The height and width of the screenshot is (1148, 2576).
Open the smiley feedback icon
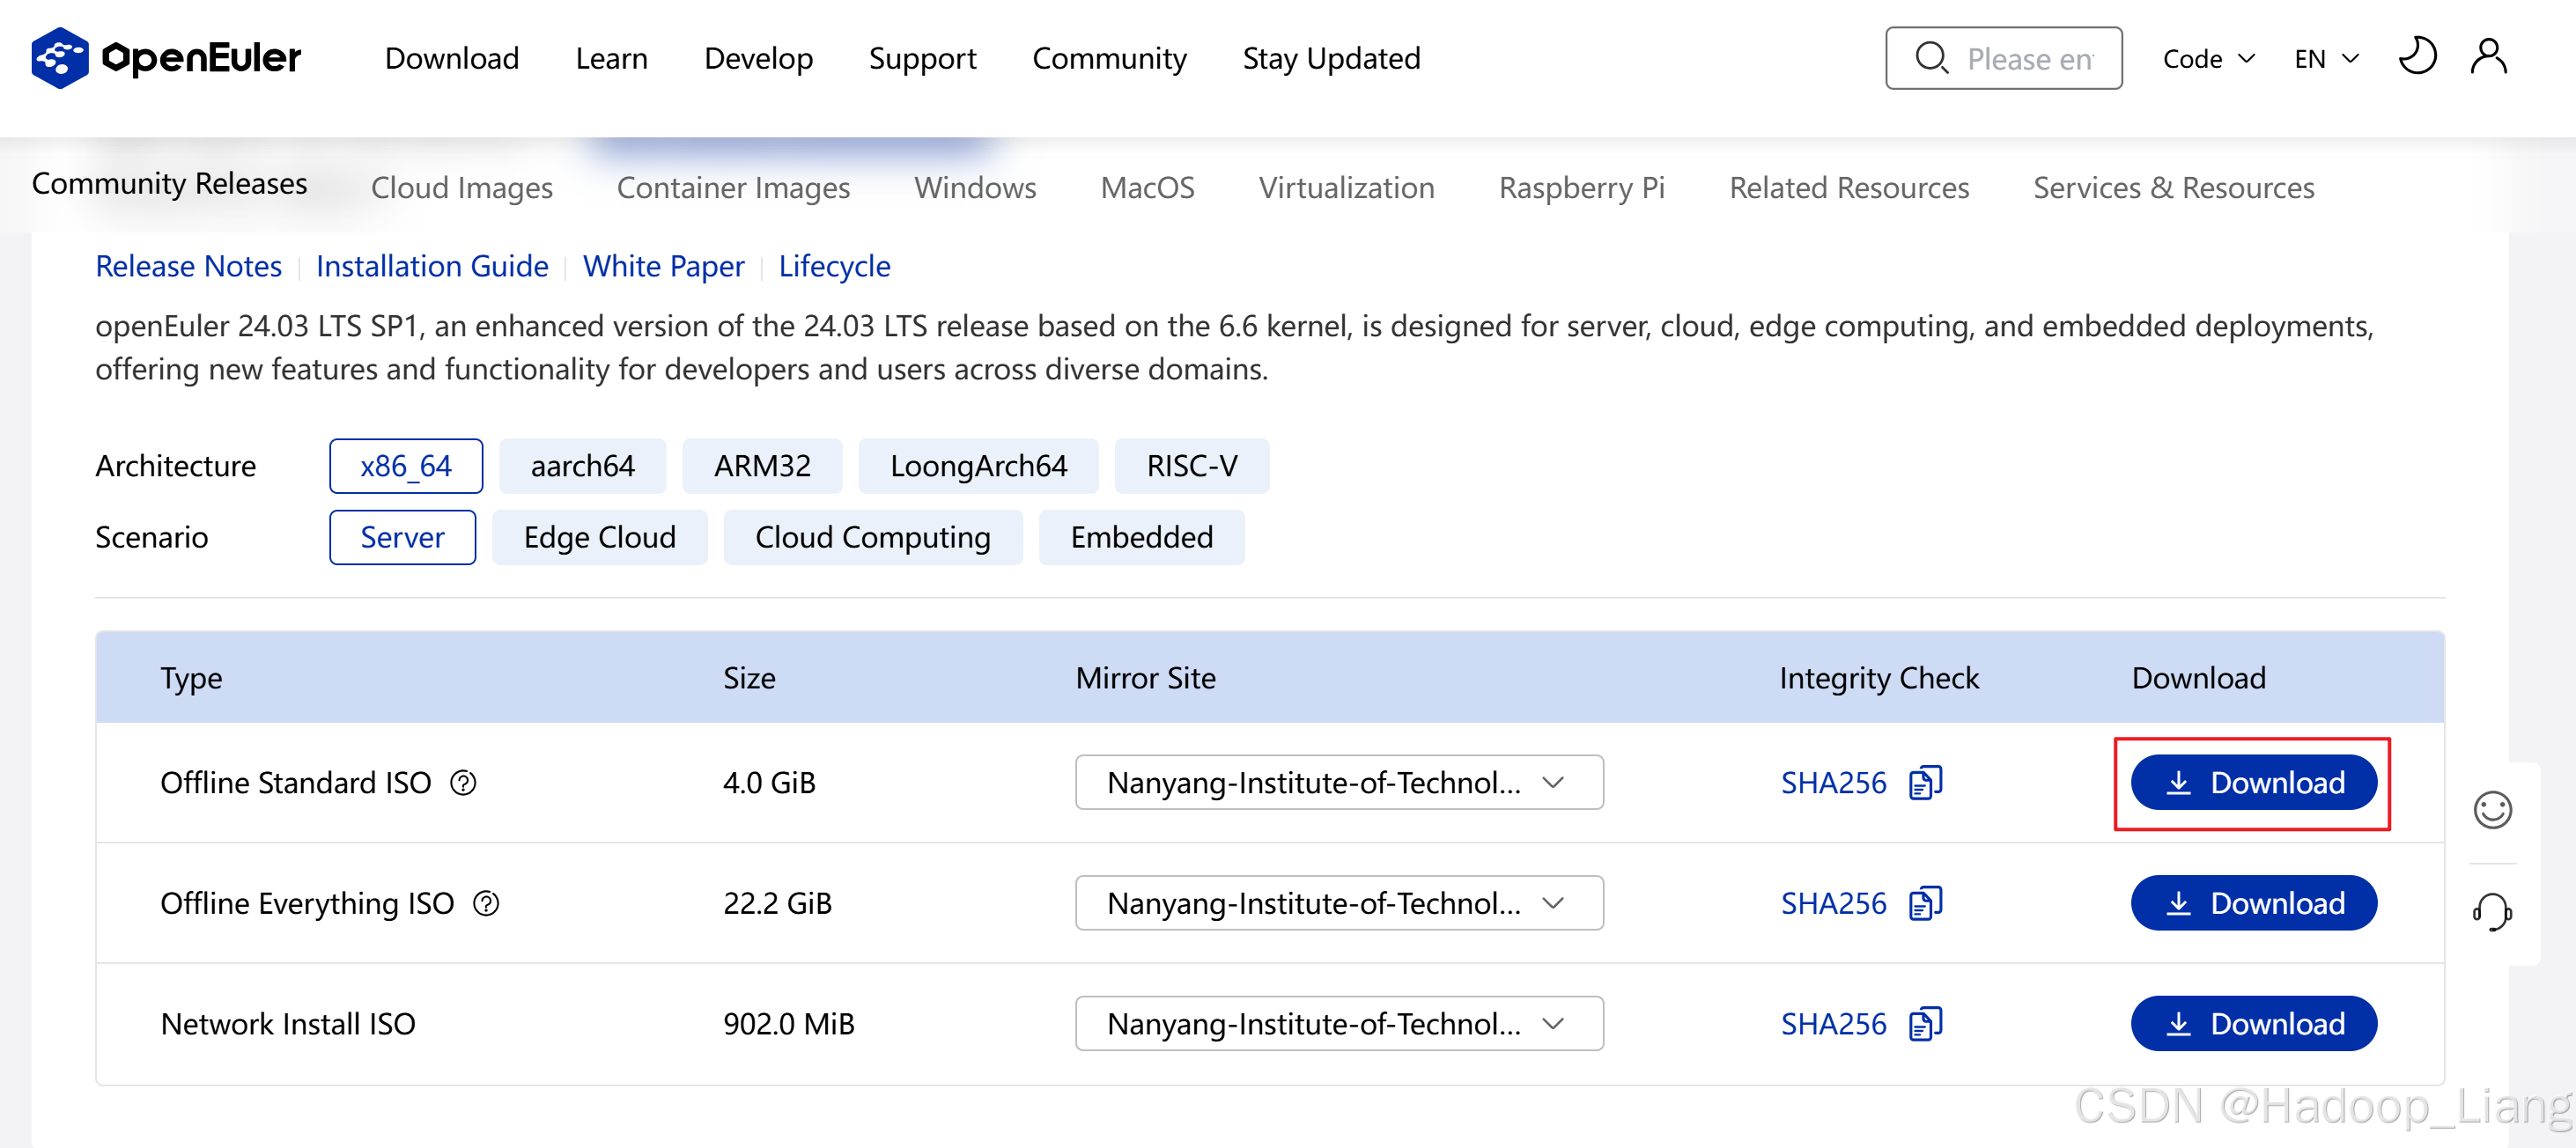(x=2492, y=810)
